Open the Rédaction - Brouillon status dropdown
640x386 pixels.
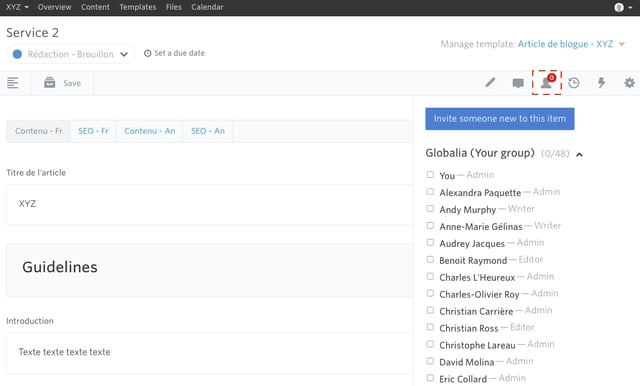70,54
